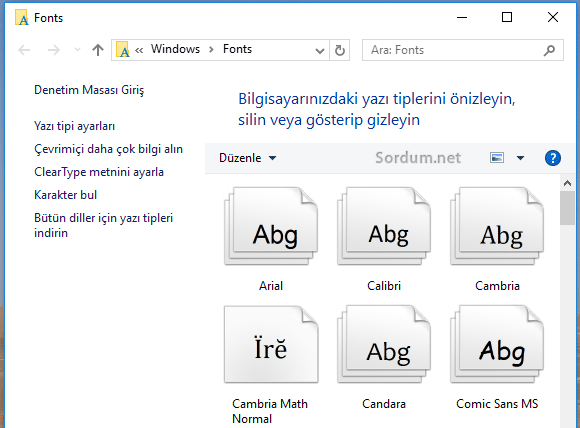580x428 pixels.
Task: Open Çevrimiçi daha çok bilgi alın
Action: pyautogui.click(x=108, y=149)
